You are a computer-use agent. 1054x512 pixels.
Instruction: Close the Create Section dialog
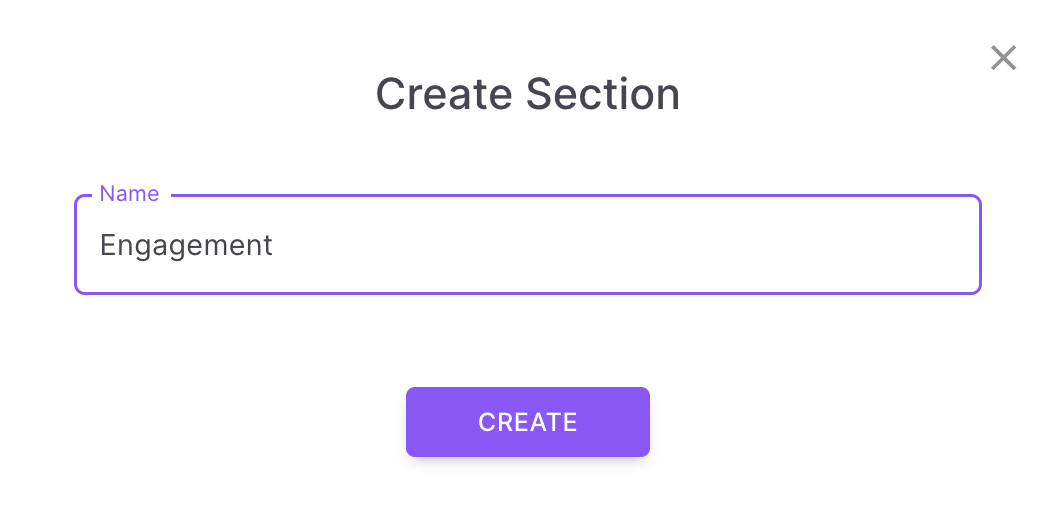1003,58
